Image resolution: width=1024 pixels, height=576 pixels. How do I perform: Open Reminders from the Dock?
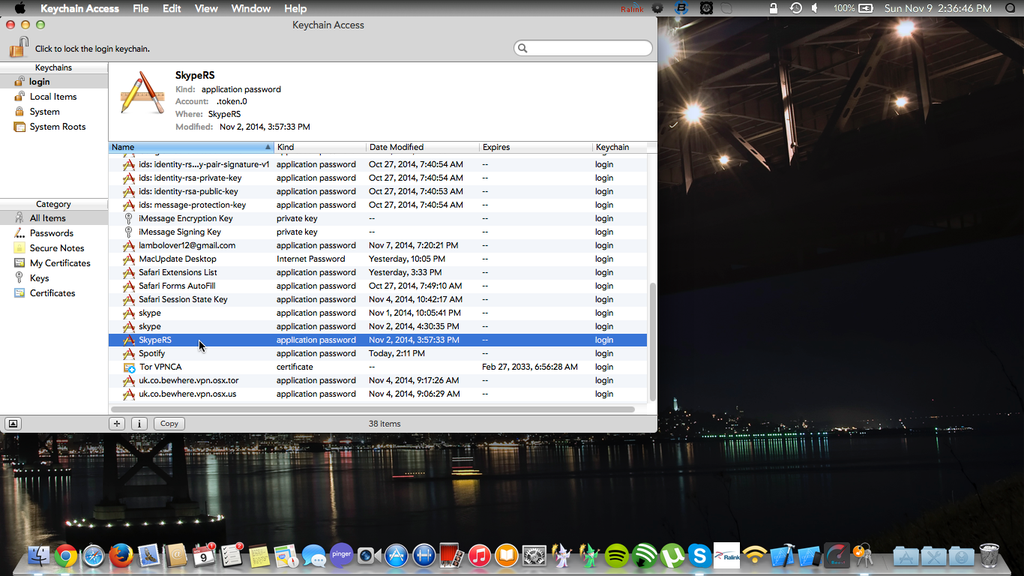coord(232,556)
